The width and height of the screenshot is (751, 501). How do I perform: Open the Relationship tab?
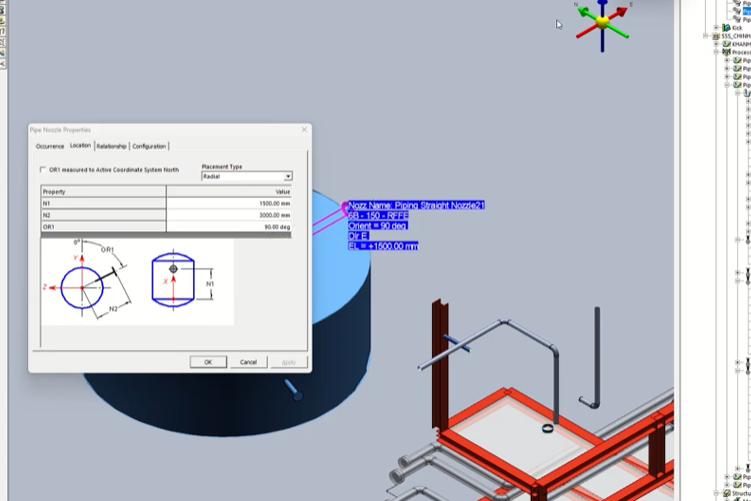(x=111, y=146)
